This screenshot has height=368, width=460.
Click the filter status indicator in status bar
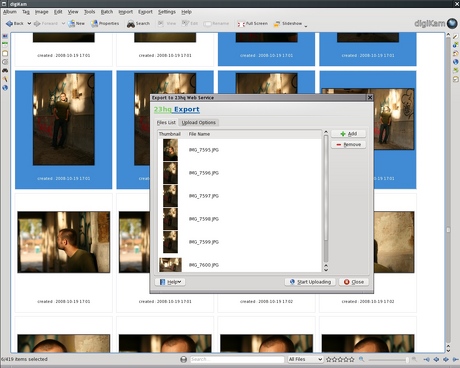click(x=183, y=359)
